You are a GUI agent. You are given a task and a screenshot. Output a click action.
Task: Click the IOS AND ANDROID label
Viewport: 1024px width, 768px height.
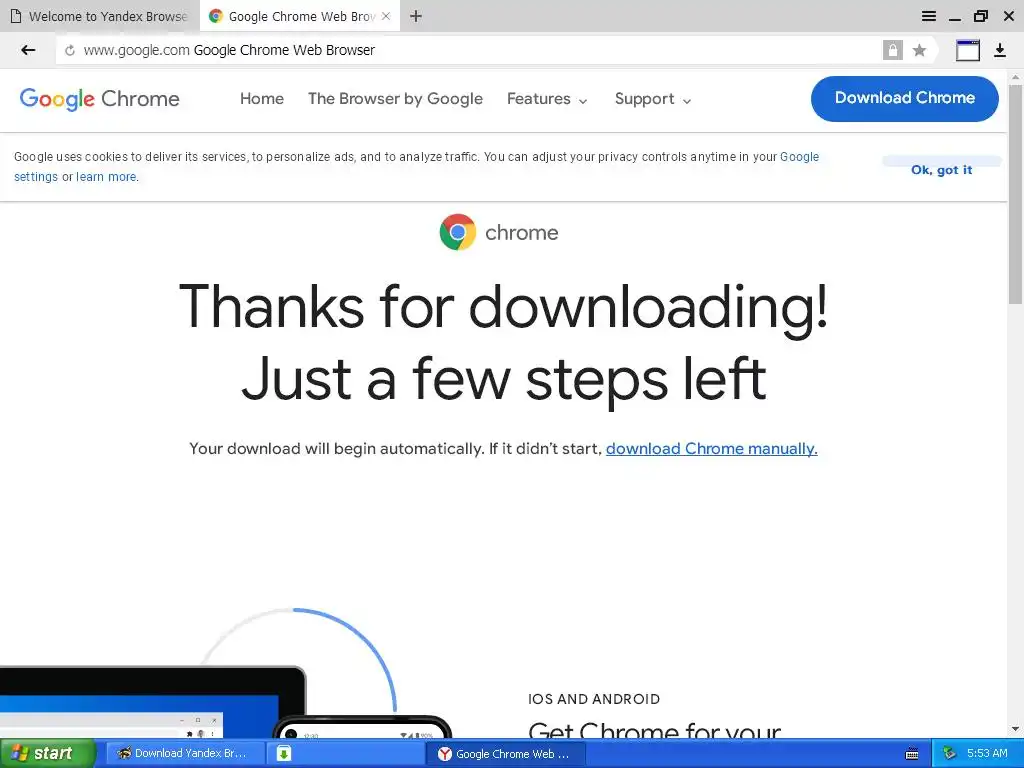594,699
